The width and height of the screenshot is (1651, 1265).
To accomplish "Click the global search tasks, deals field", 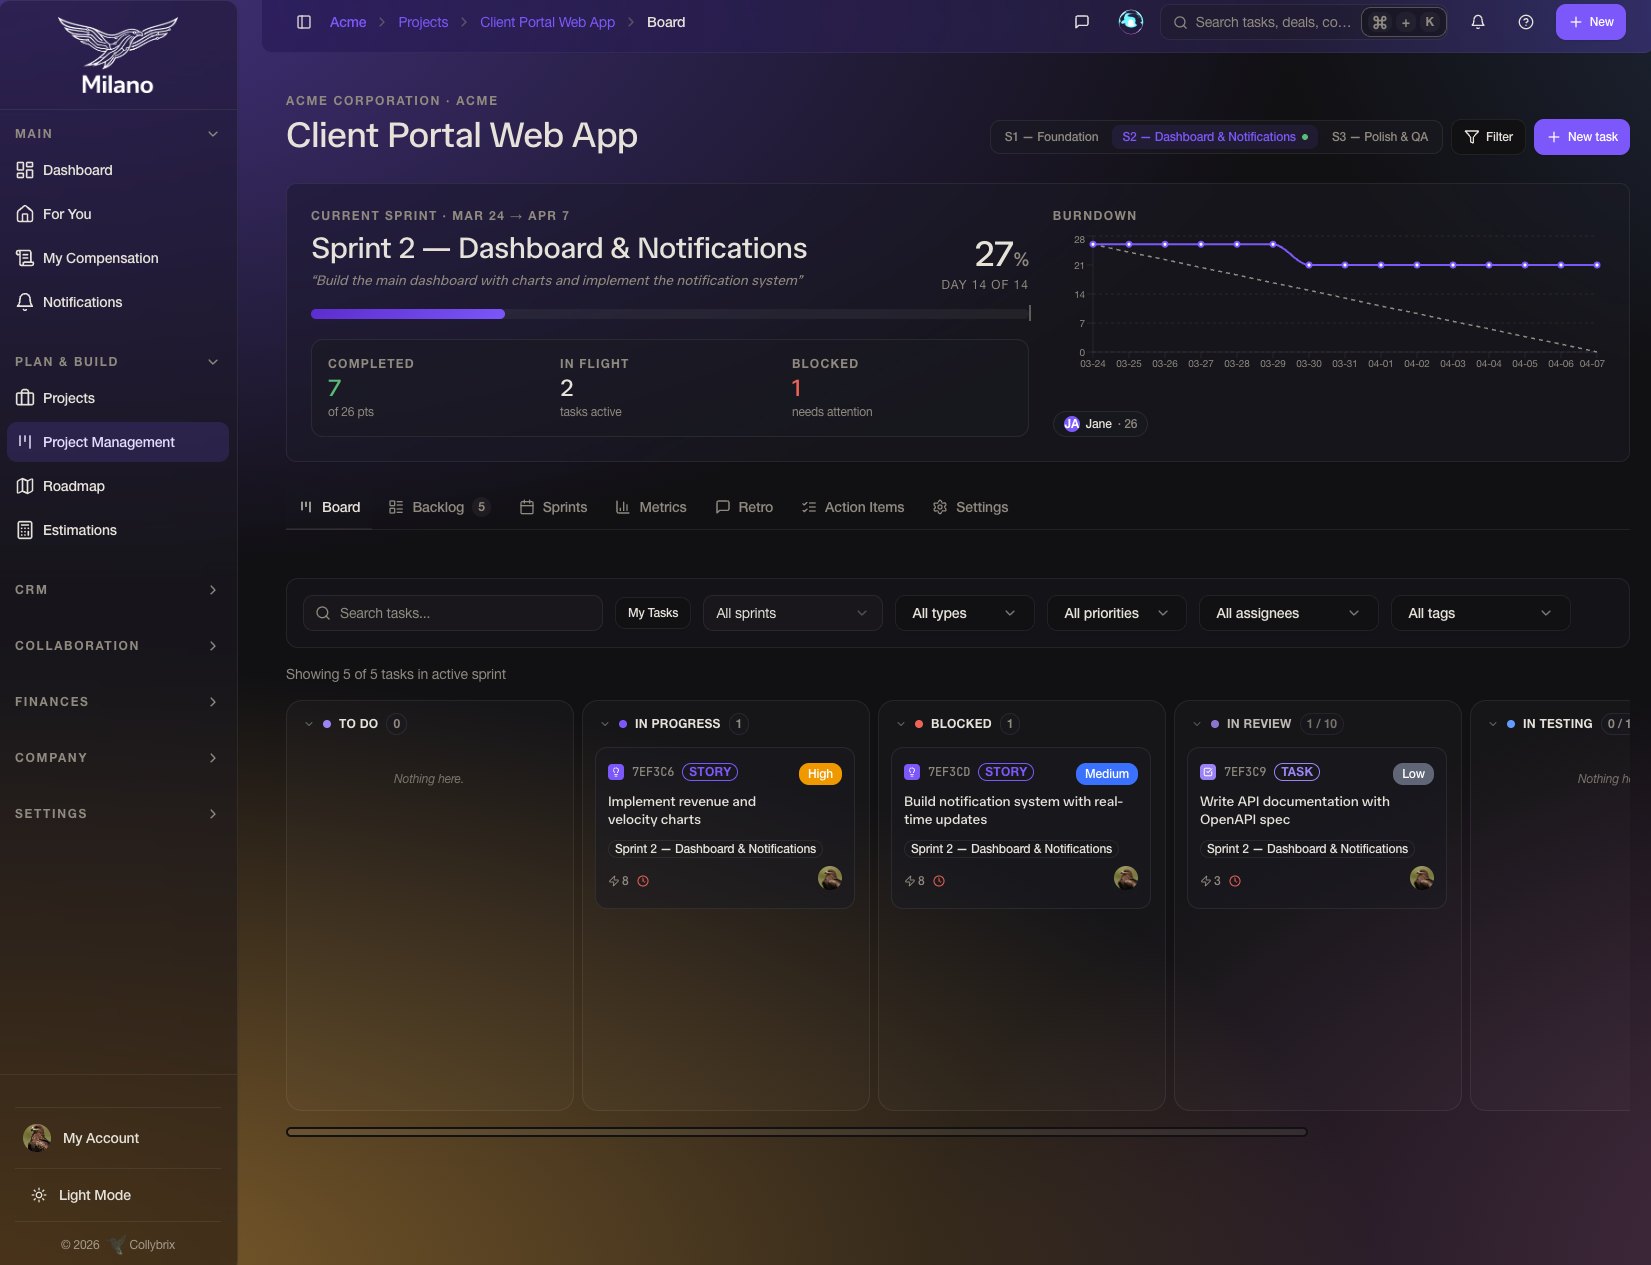I will [x=1303, y=22].
